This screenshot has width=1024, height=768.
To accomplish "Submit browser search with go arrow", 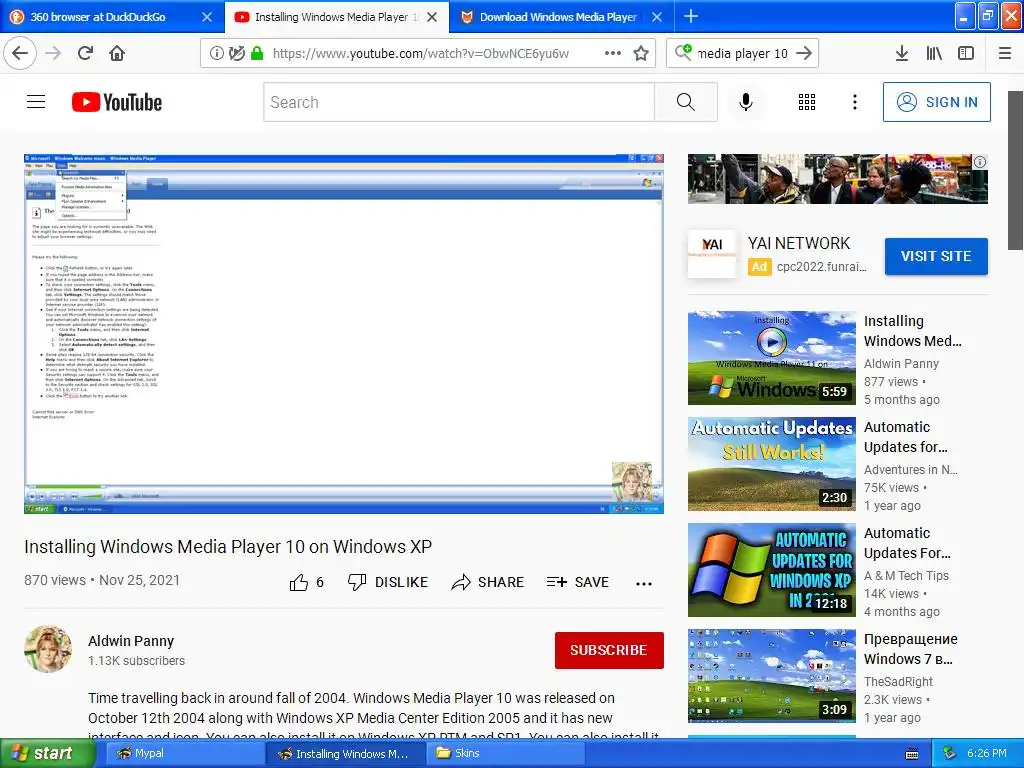I will point(805,53).
